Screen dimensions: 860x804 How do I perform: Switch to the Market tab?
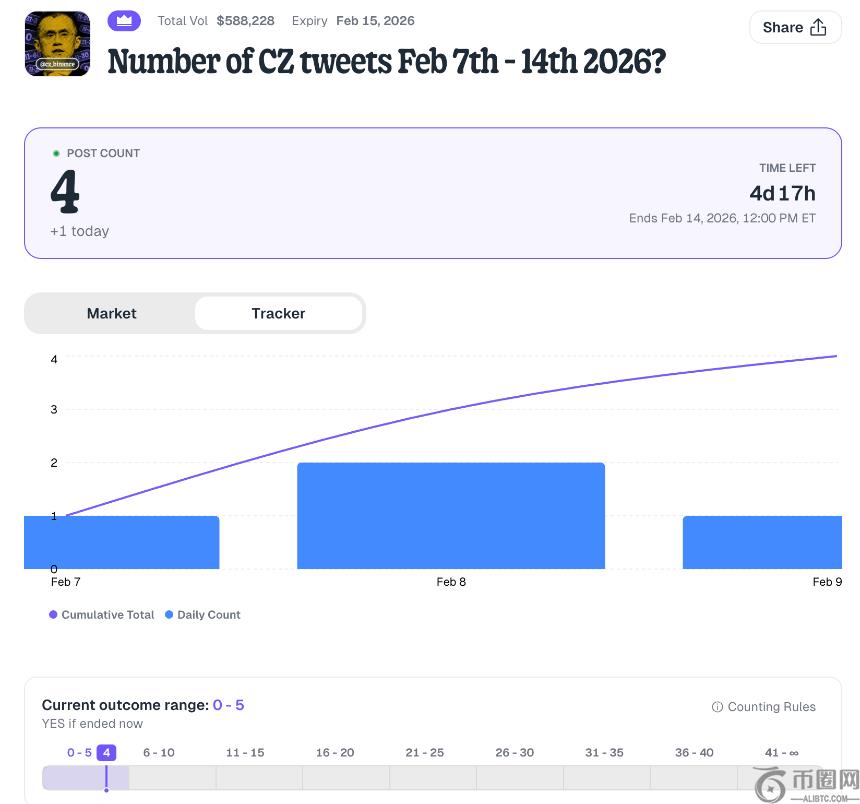pos(111,313)
